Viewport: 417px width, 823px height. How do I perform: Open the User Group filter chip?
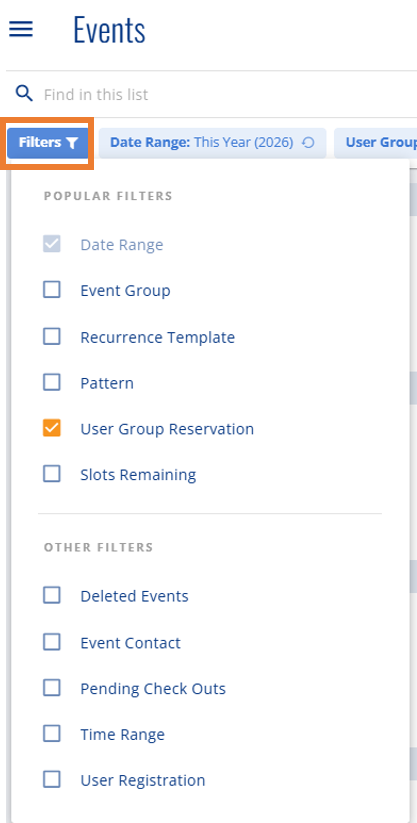[376, 143]
